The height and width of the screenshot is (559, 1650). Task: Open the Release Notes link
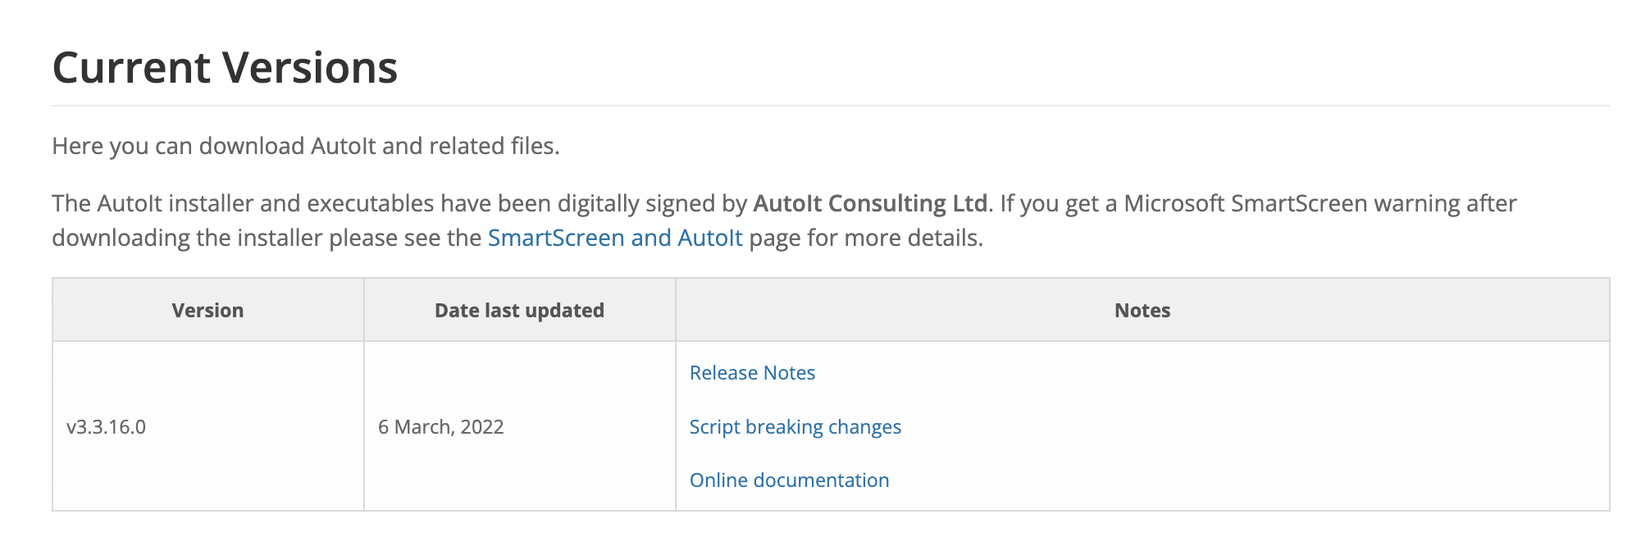point(752,373)
